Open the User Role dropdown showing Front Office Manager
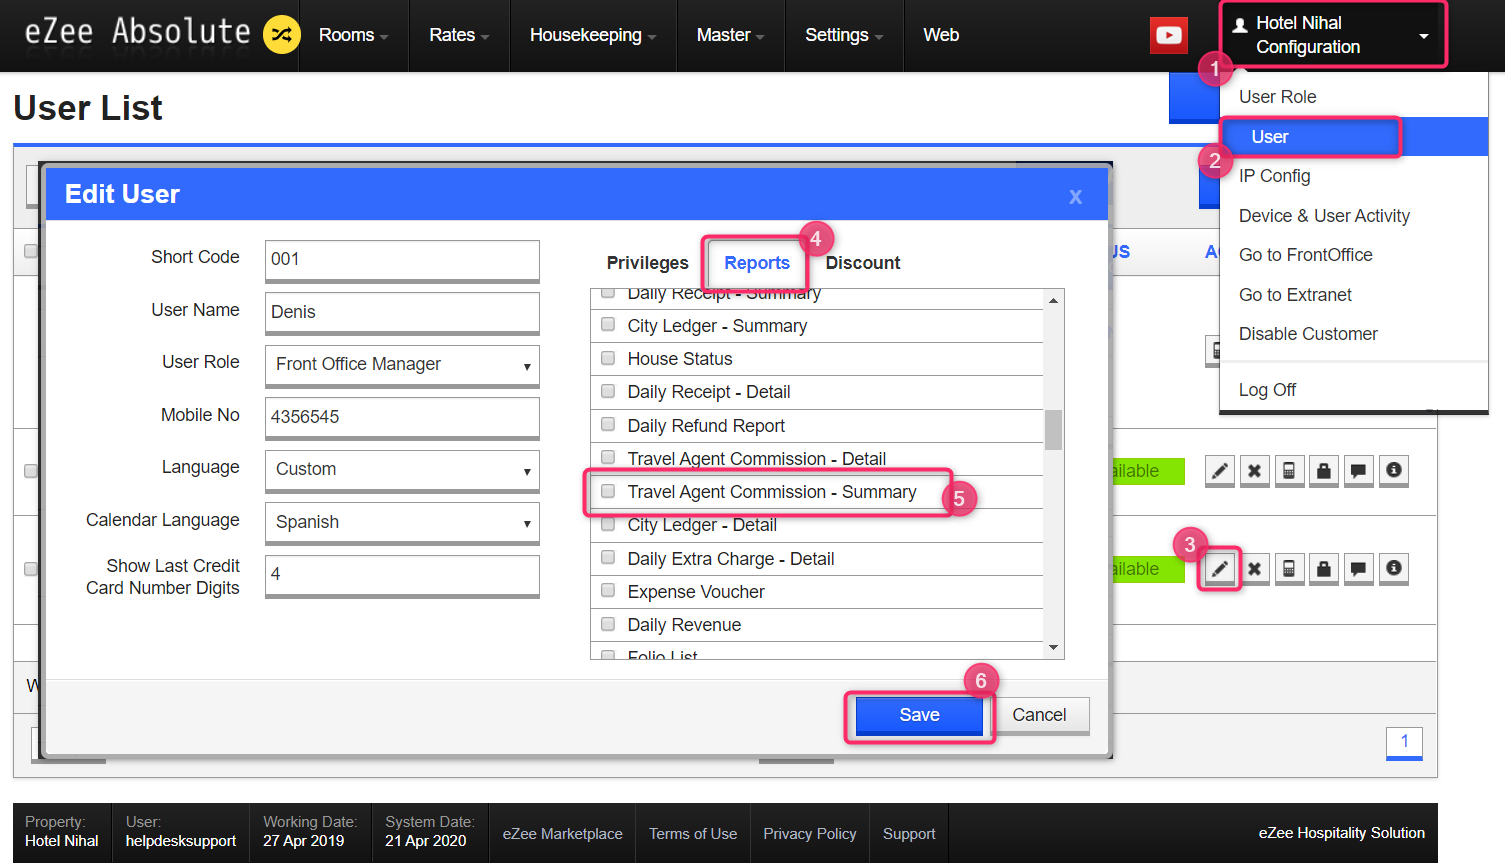1505x867 pixels. [402, 365]
